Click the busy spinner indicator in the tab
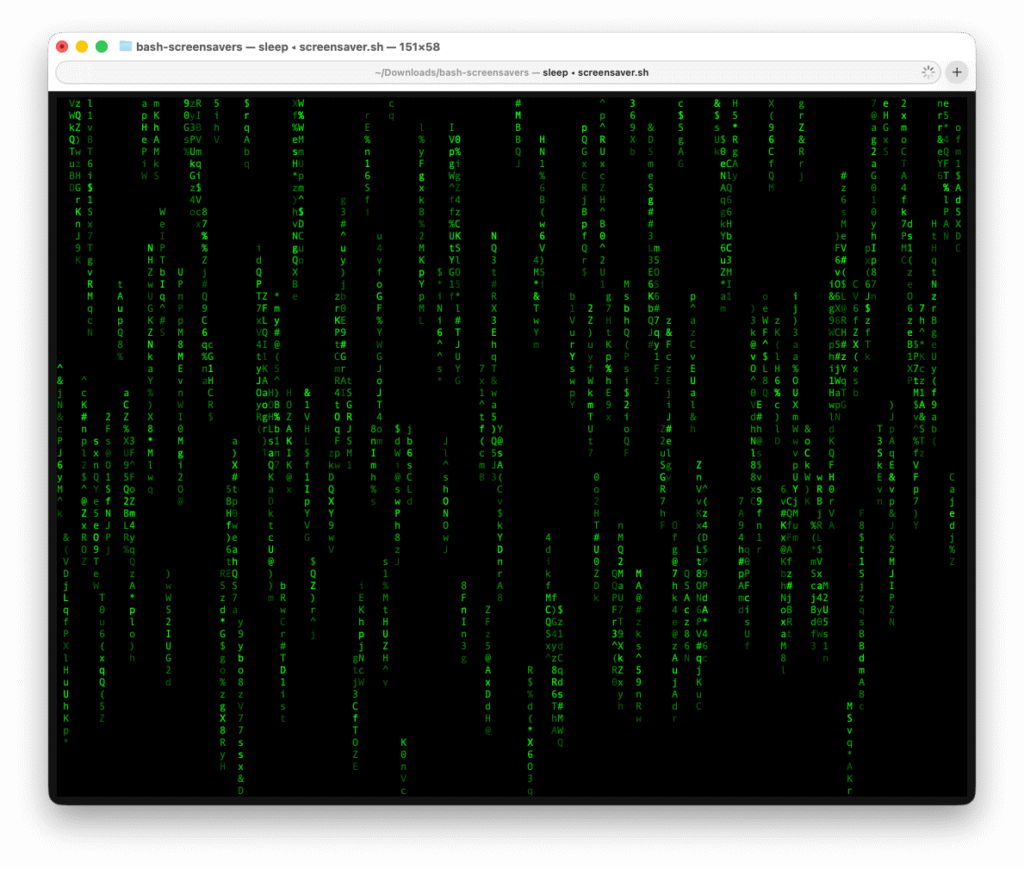Image resolution: width=1024 pixels, height=869 pixels. 928,72
